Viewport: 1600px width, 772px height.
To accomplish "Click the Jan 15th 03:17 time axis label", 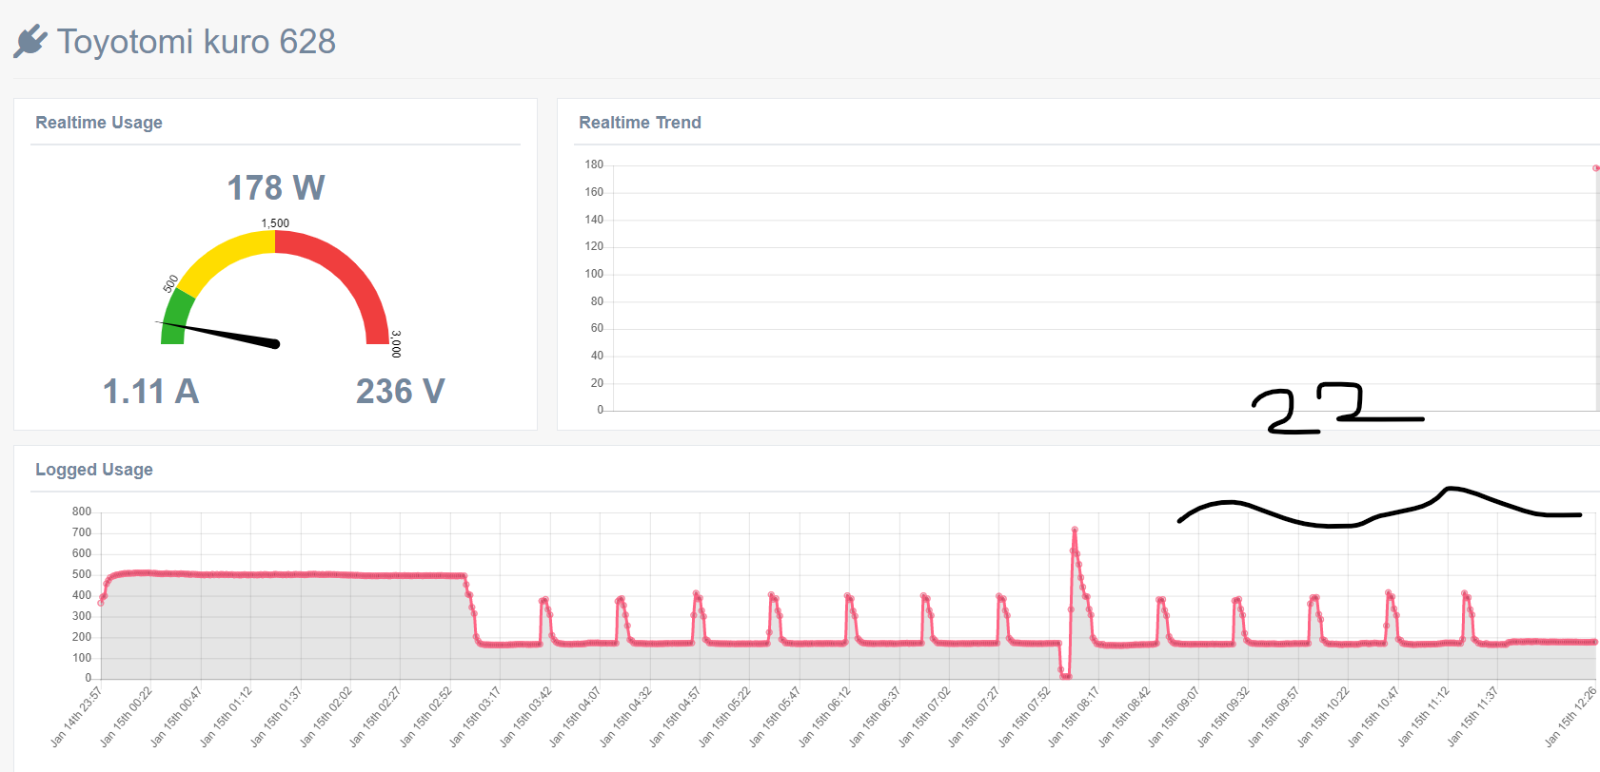I will coord(475,718).
